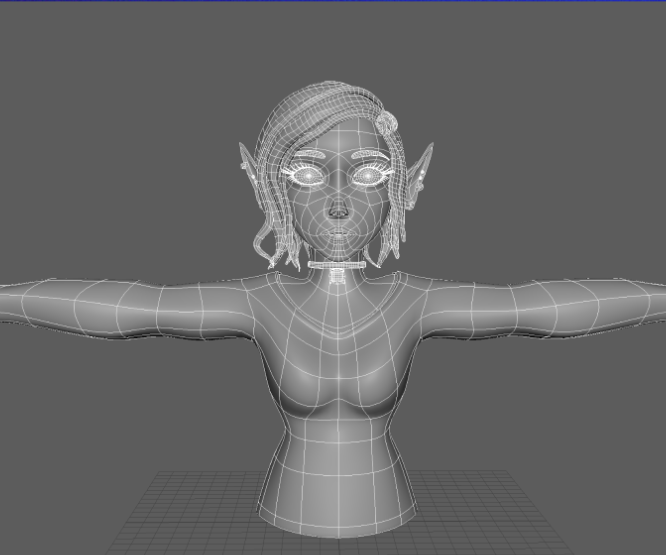This screenshot has width=666, height=555.
Task: Pick the eyebrow above the screen-right eye
Action: click(370, 154)
